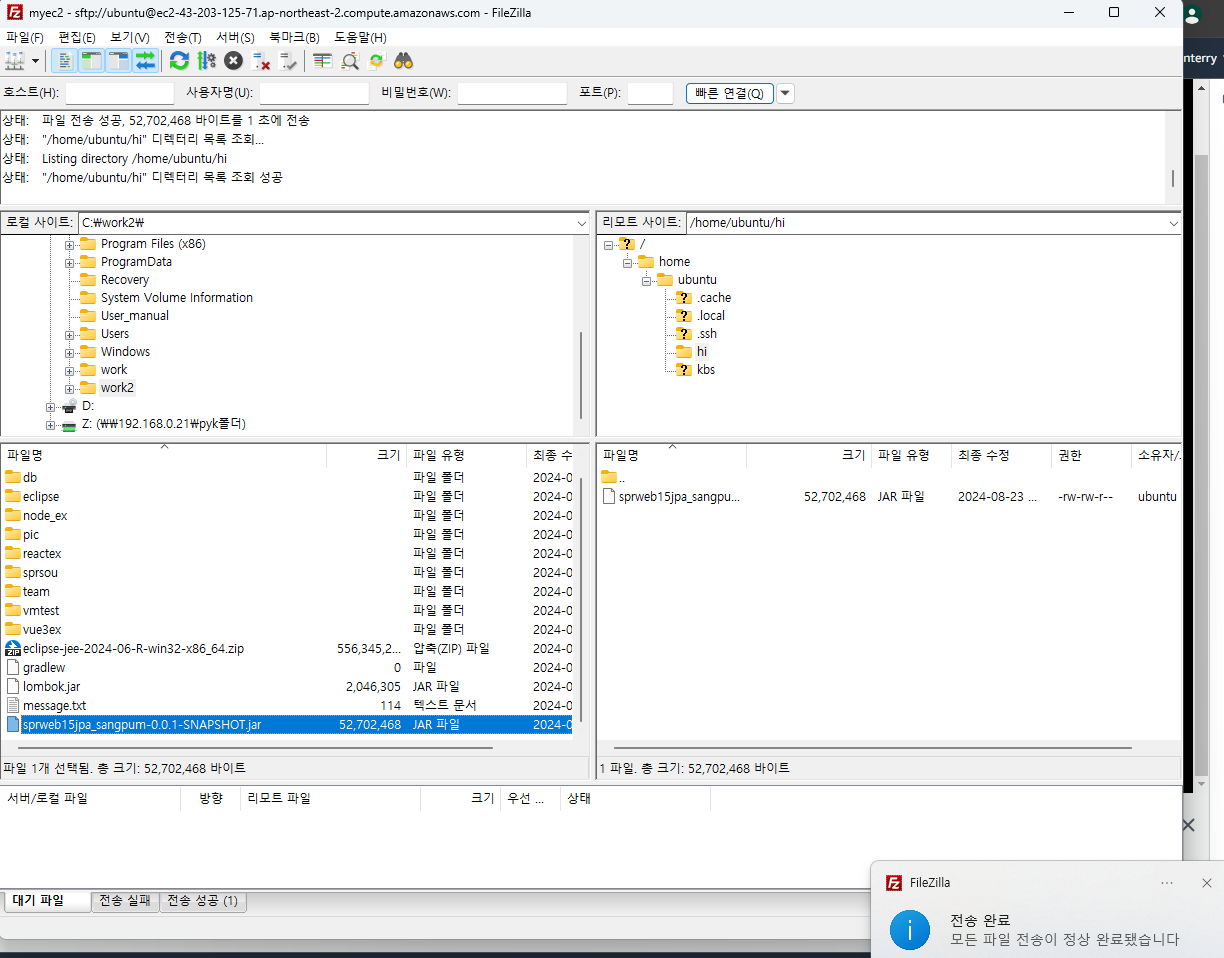
Task: Open the 파일(F) menu
Action: pyautogui.click(x=24, y=37)
